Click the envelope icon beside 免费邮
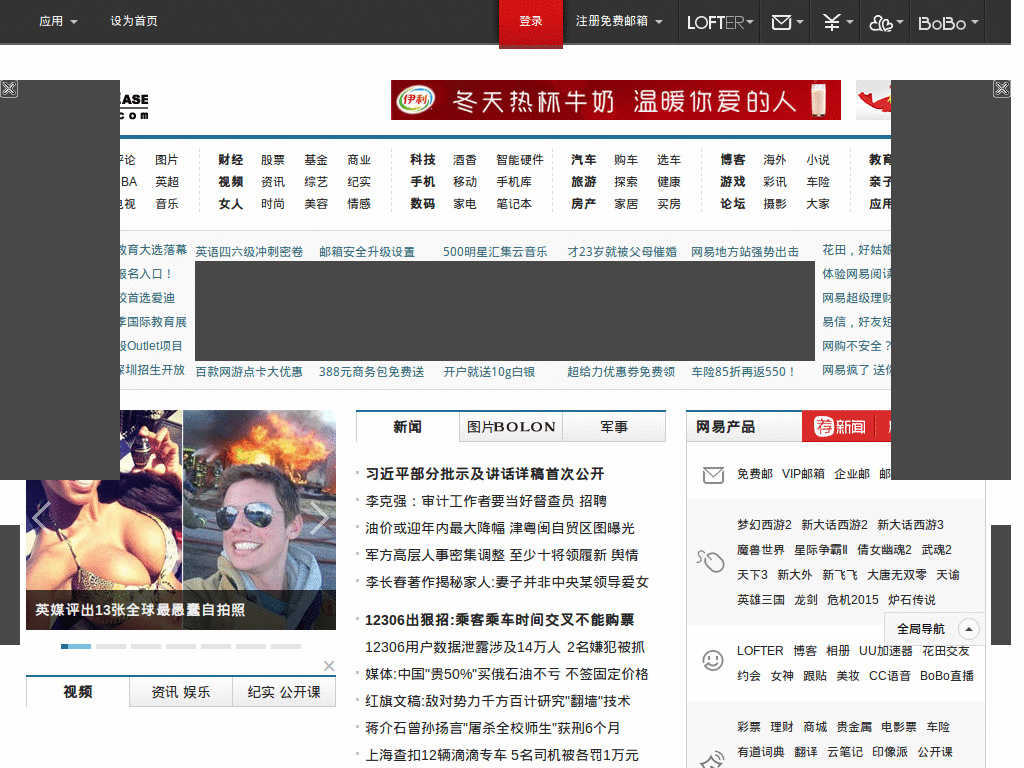1024x768 pixels. point(711,476)
